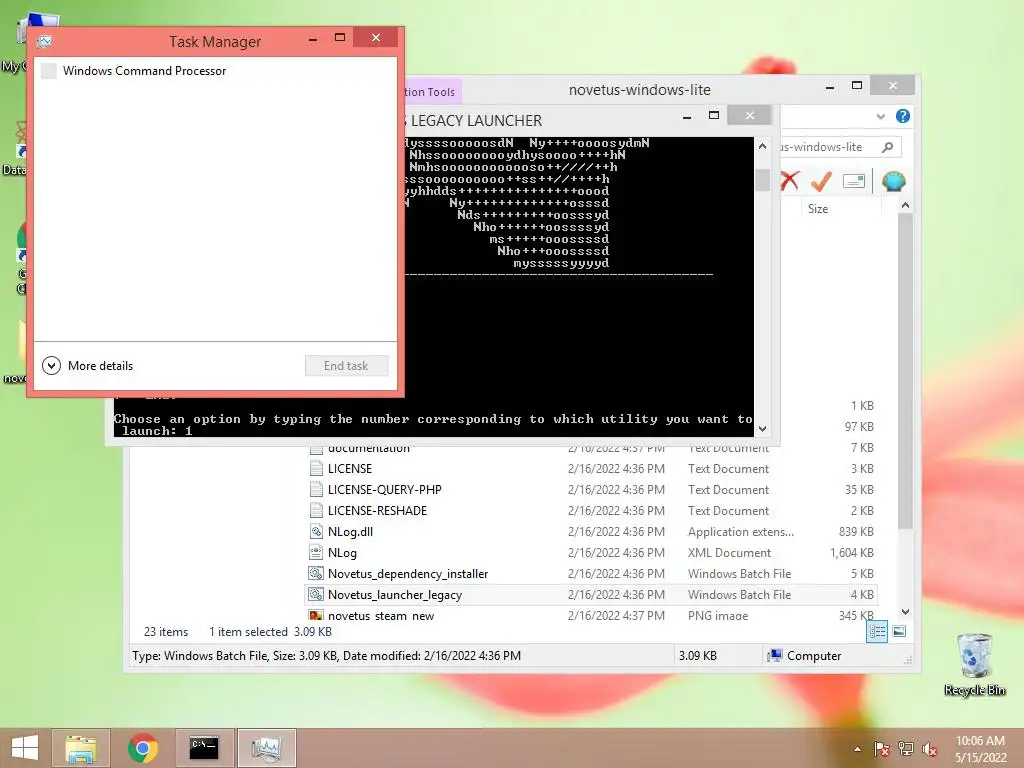Click the End task button
This screenshot has height=768, width=1024.
[x=346, y=366]
